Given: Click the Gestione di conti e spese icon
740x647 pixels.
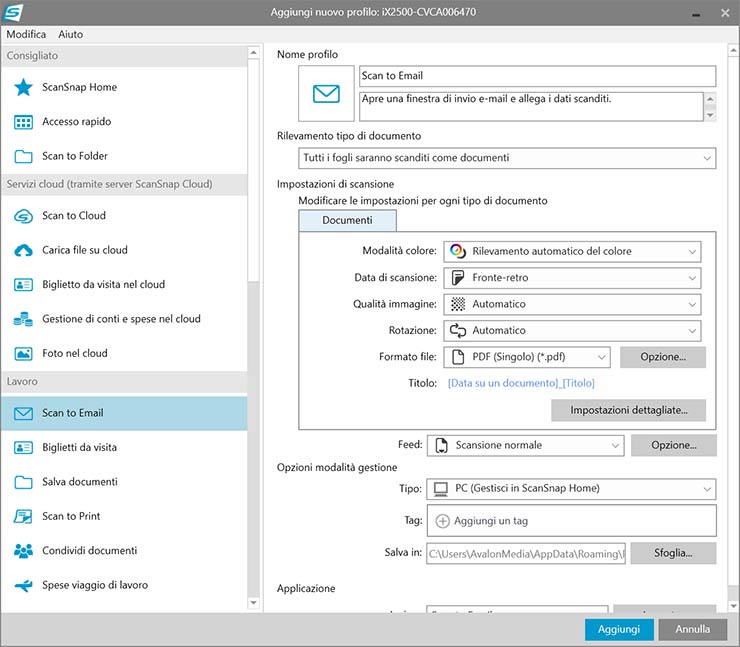Looking at the screenshot, I should pos(23,319).
